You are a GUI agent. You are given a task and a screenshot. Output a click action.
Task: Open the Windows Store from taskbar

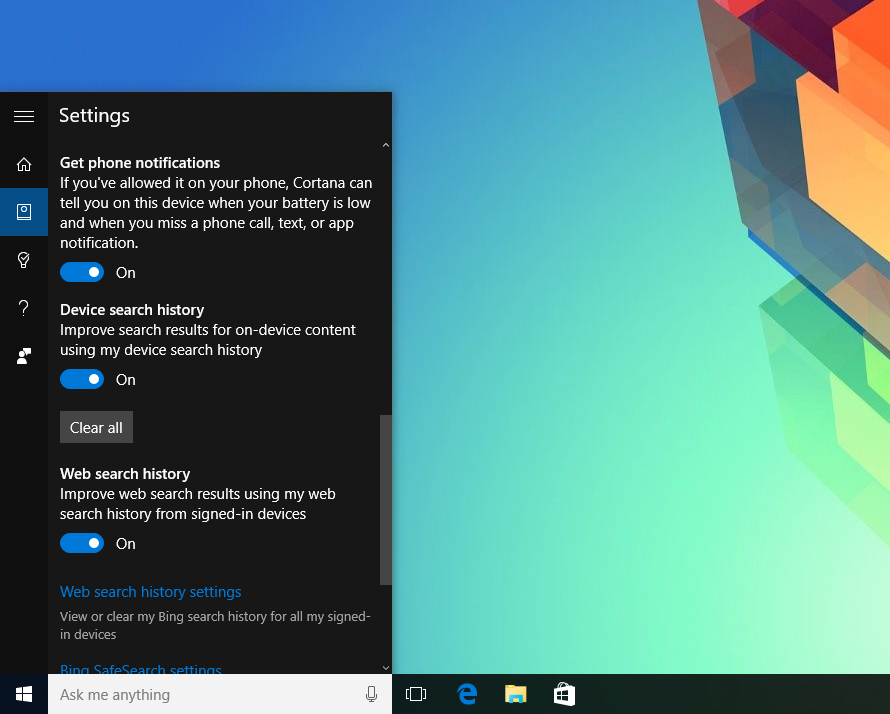[564, 694]
